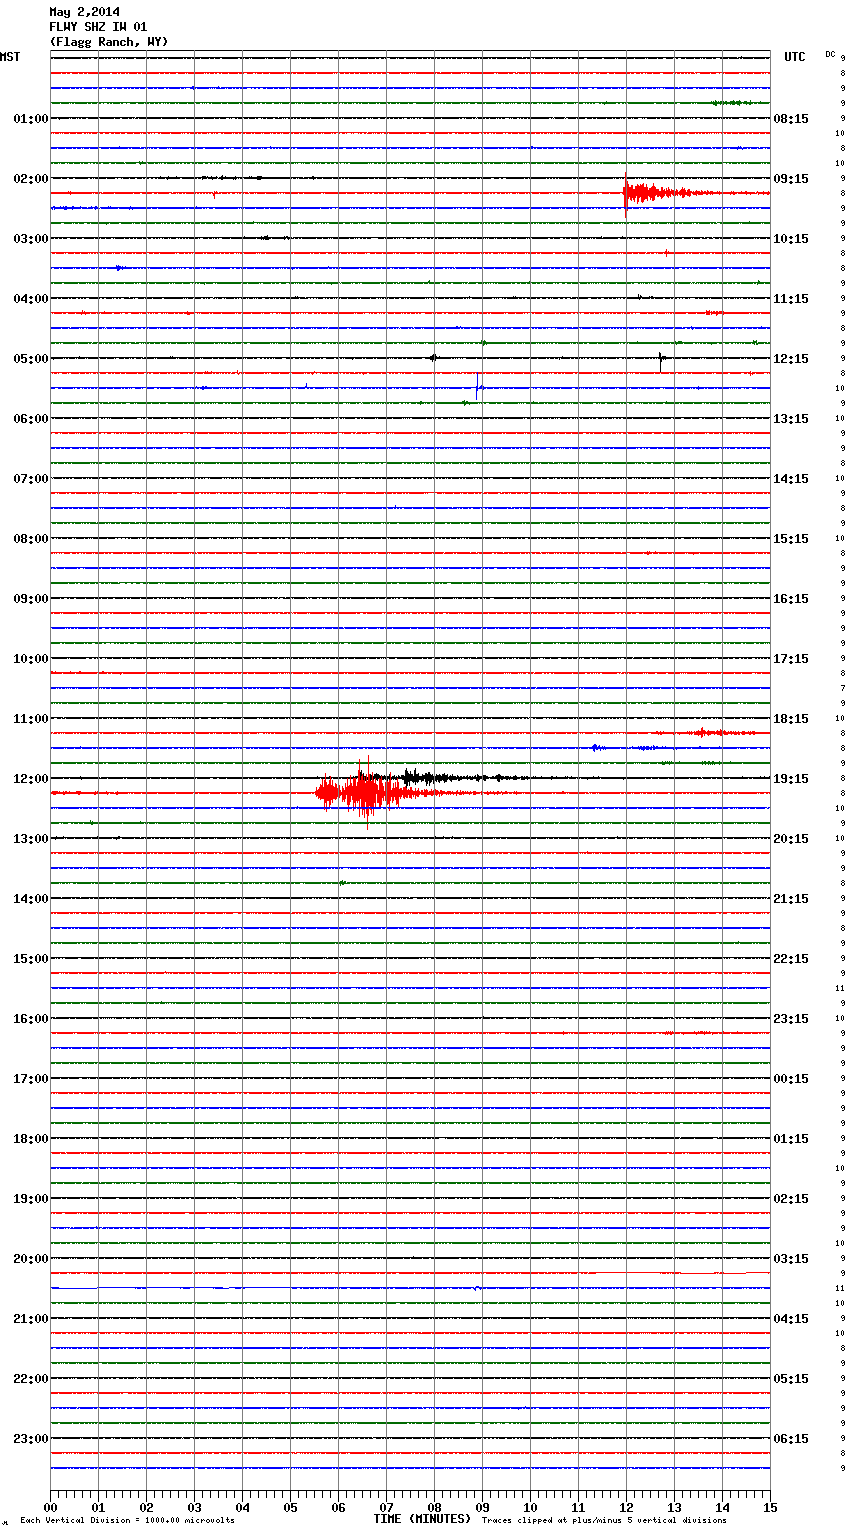The height and width of the screenshot is (1534, 850).
Task: Click the 06:15 UTC time label
Action: (x=791, y=1439)
